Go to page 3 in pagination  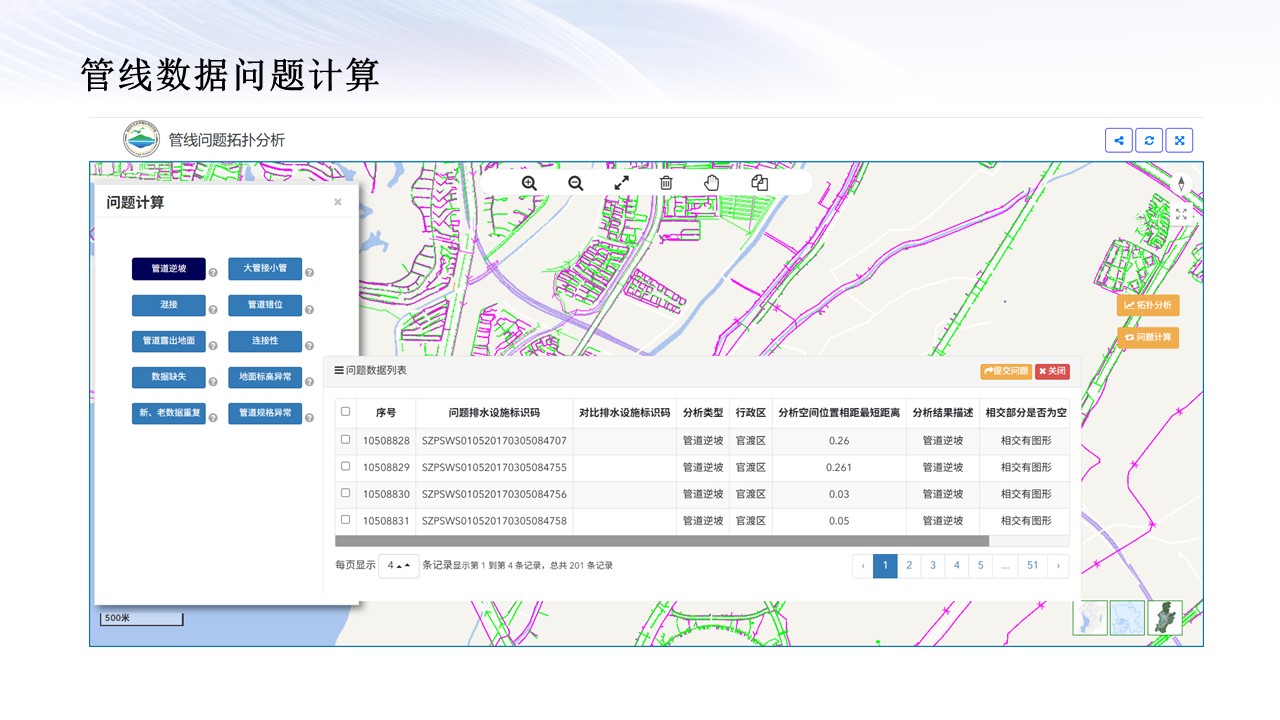click(933, 566)
